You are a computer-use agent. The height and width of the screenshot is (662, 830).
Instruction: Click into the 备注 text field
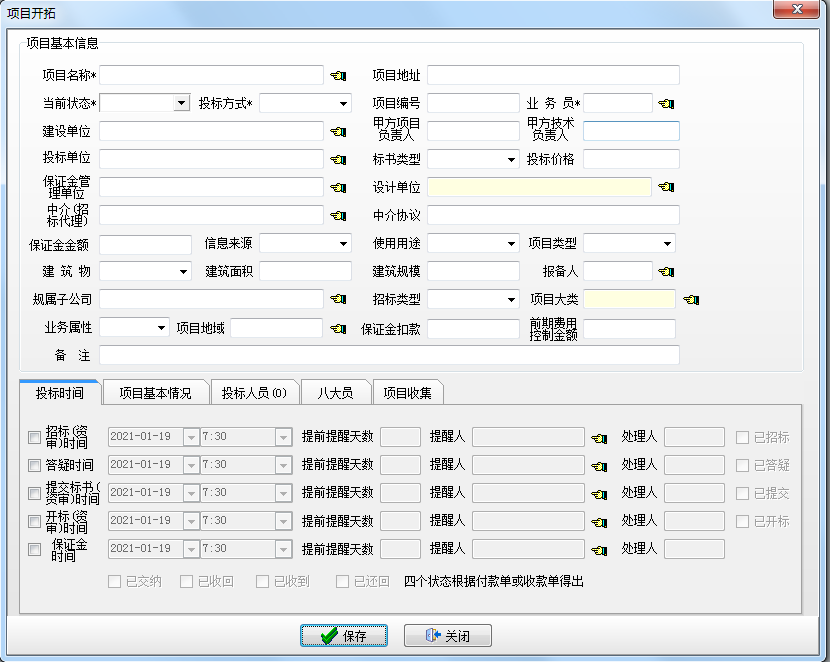pyautogui.click(x=389, y=355)
